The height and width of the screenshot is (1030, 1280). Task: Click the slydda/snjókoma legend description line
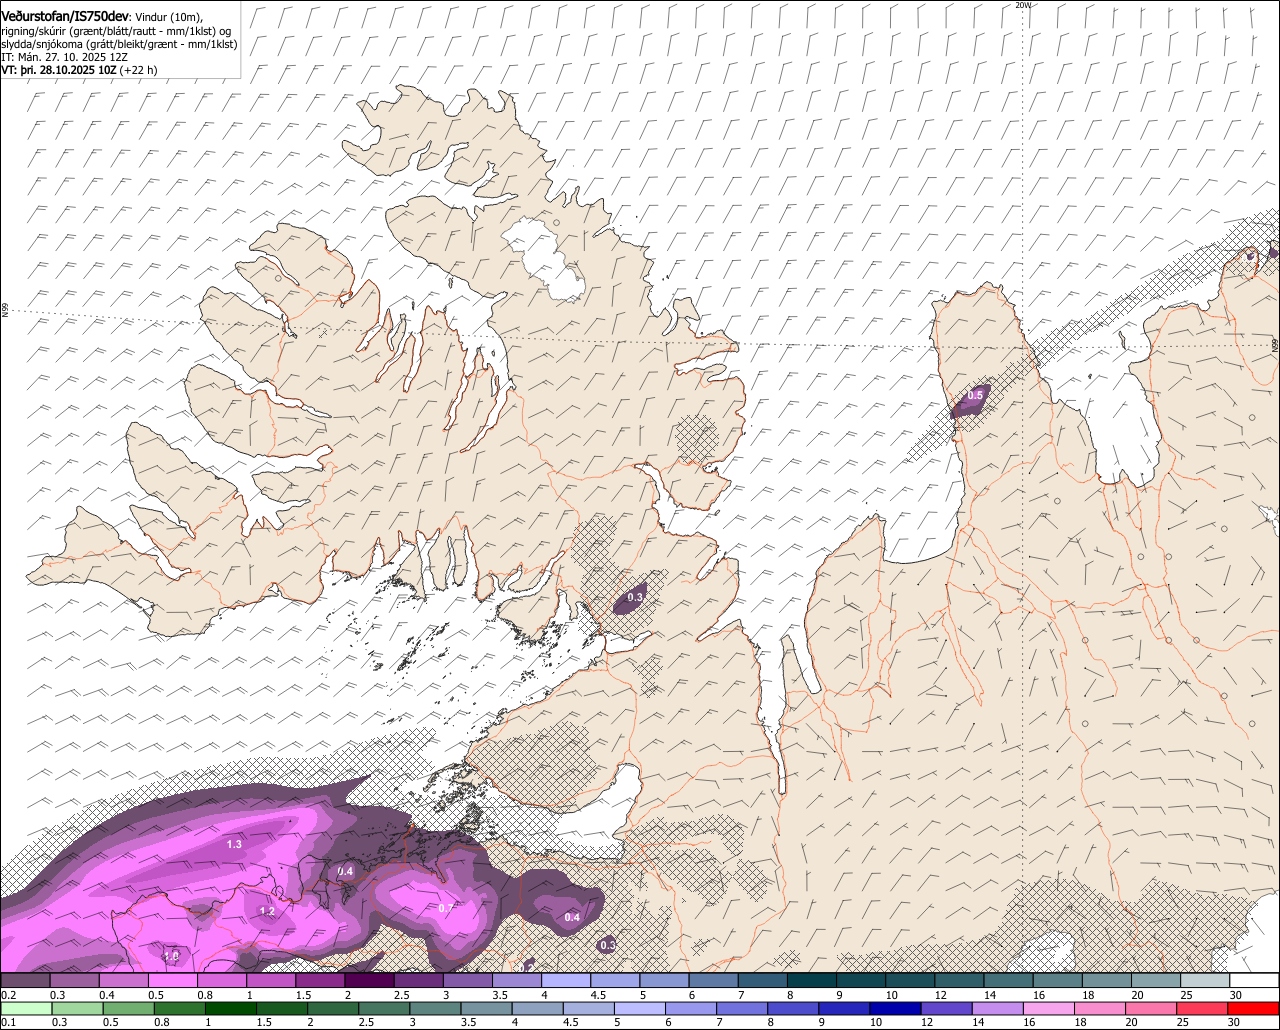coord(119,44)
